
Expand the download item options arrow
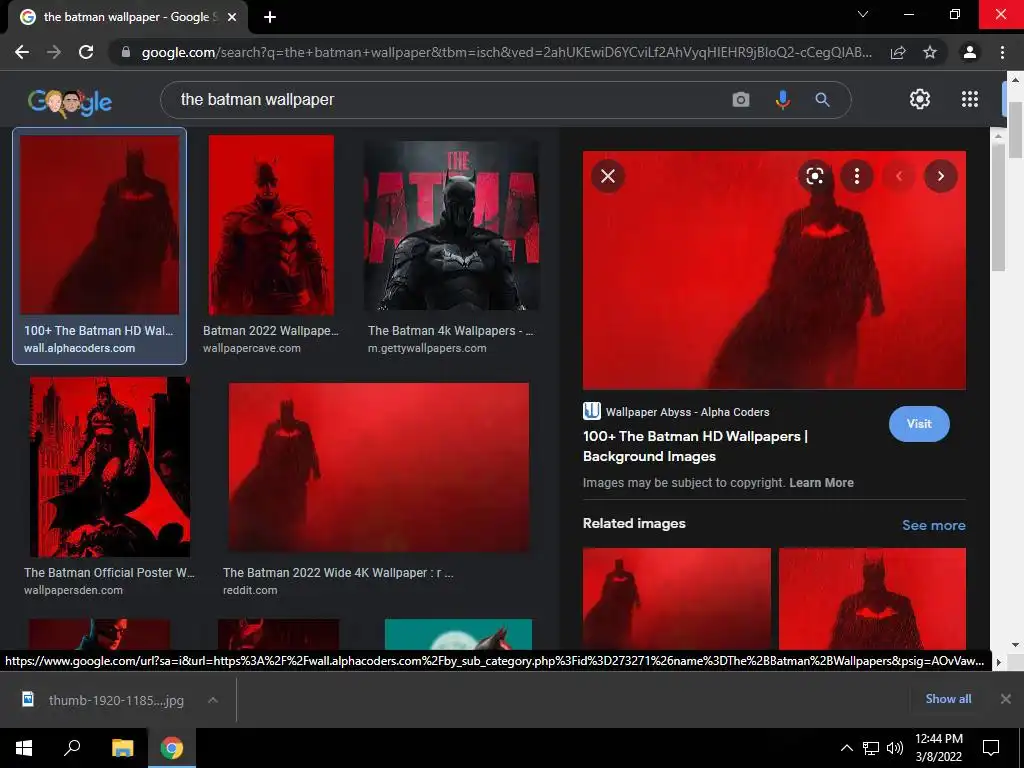coord(212,700)
